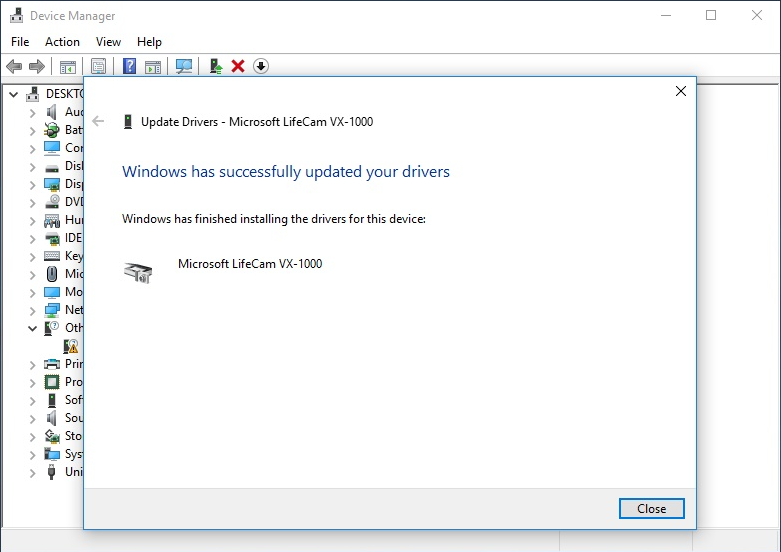Expand the Monitors tree node
Image resolution: width=781 pixels, height=552 pixels.
coord(32,292)
